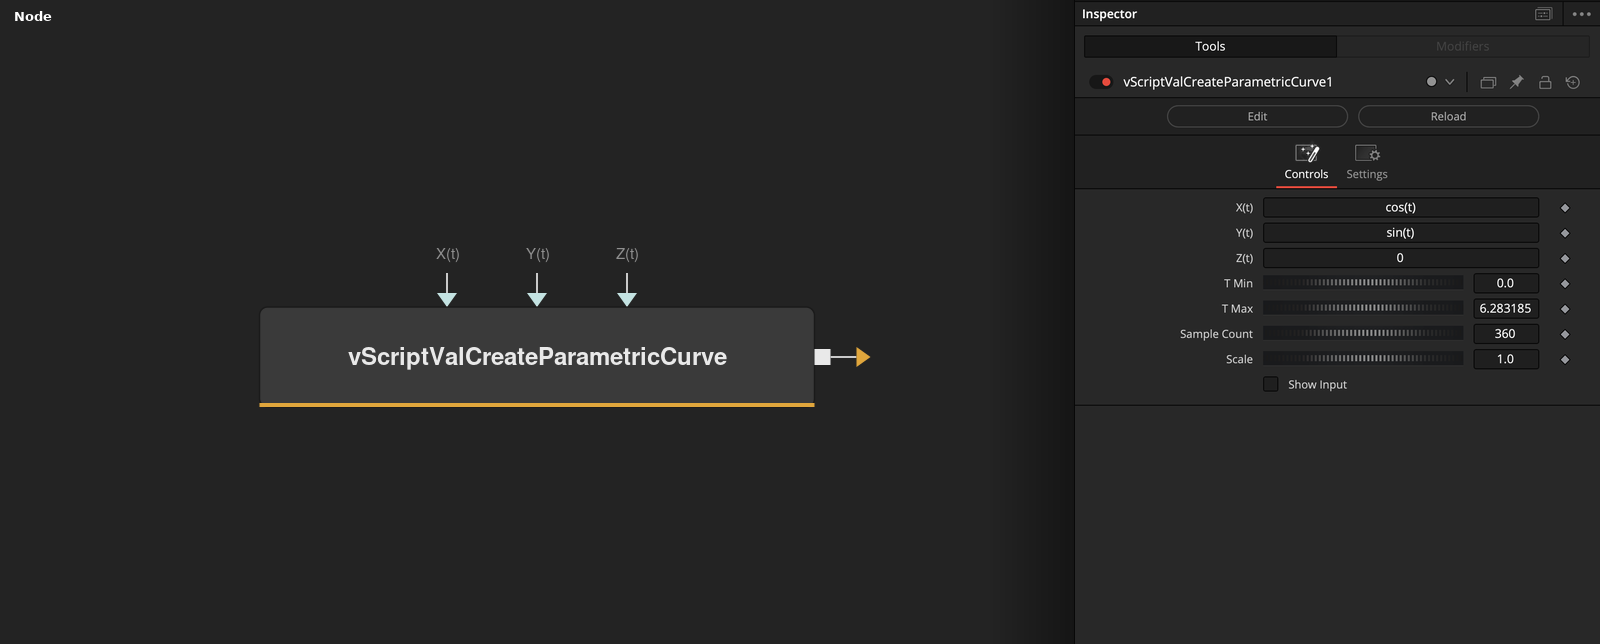This screenshot has width=1600, height=644.
Task: Select the vScriptValCreateParametricCurve node
Action: coord(537,357)
